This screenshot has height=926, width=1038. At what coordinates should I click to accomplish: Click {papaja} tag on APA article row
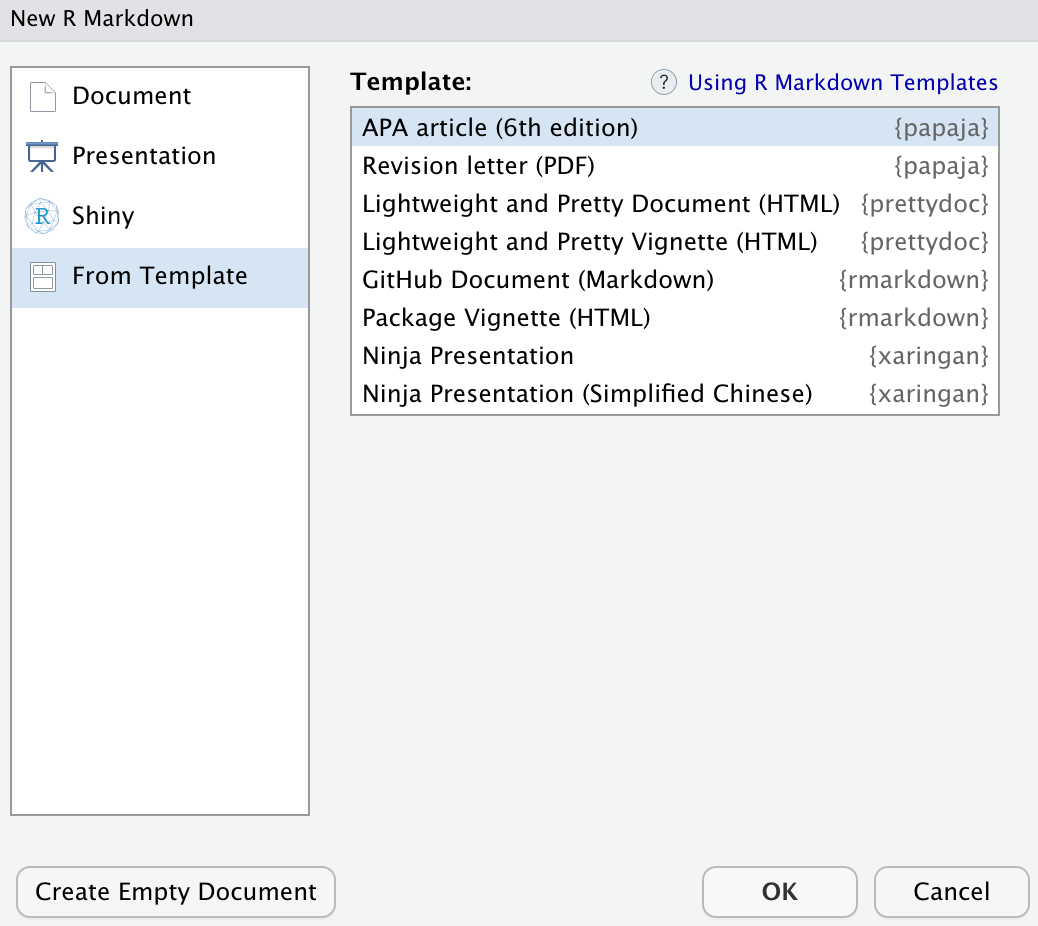click(941, 128)
